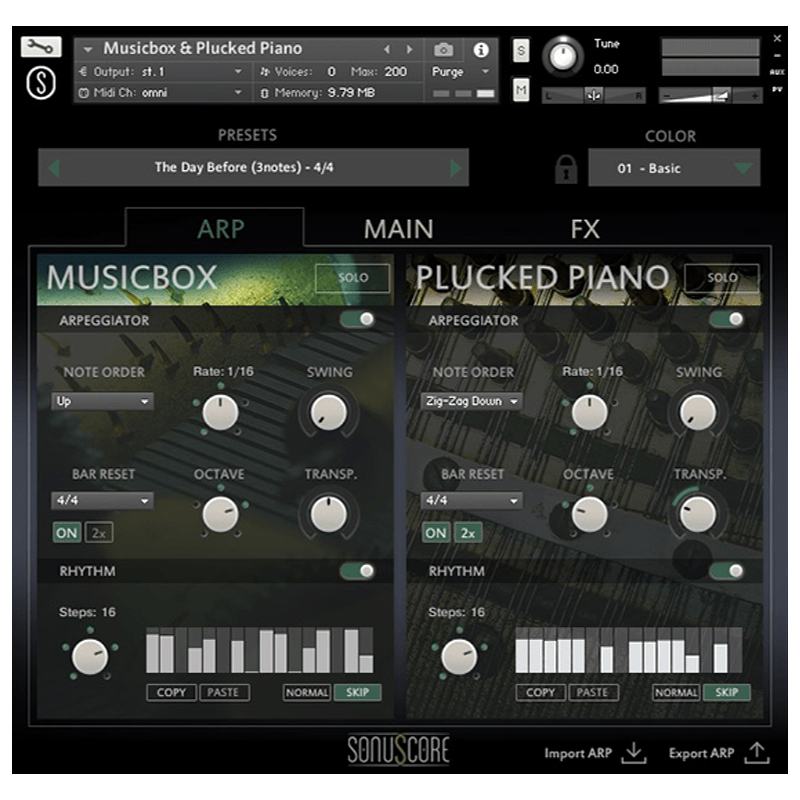800x800 pixels.
Task: Set Musicbox rhythm mode to Normal
Action: (307, 693)
